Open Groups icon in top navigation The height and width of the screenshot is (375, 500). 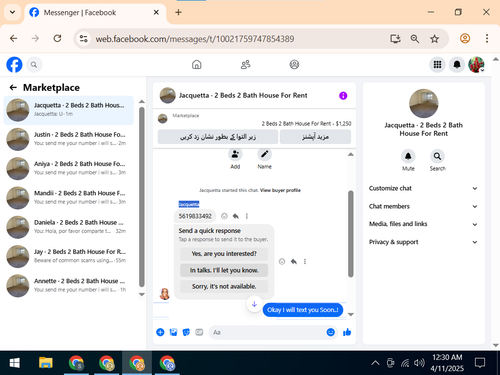point(294,64)
